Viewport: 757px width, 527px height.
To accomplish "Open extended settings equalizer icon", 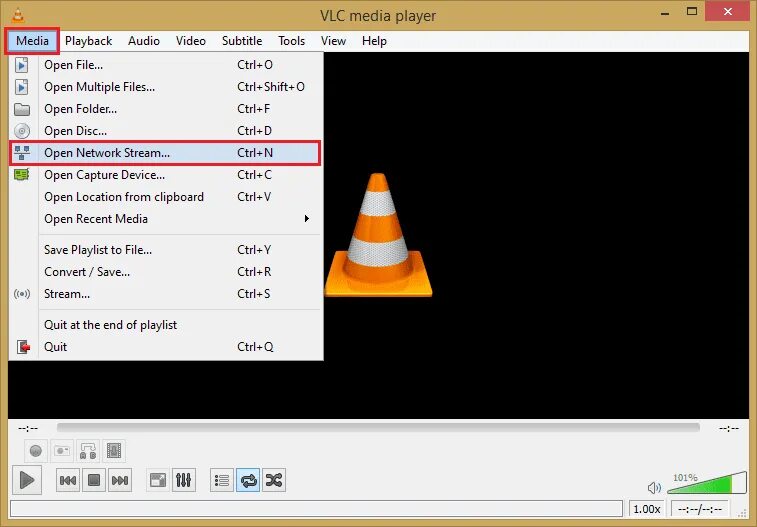I will (184, 480).
